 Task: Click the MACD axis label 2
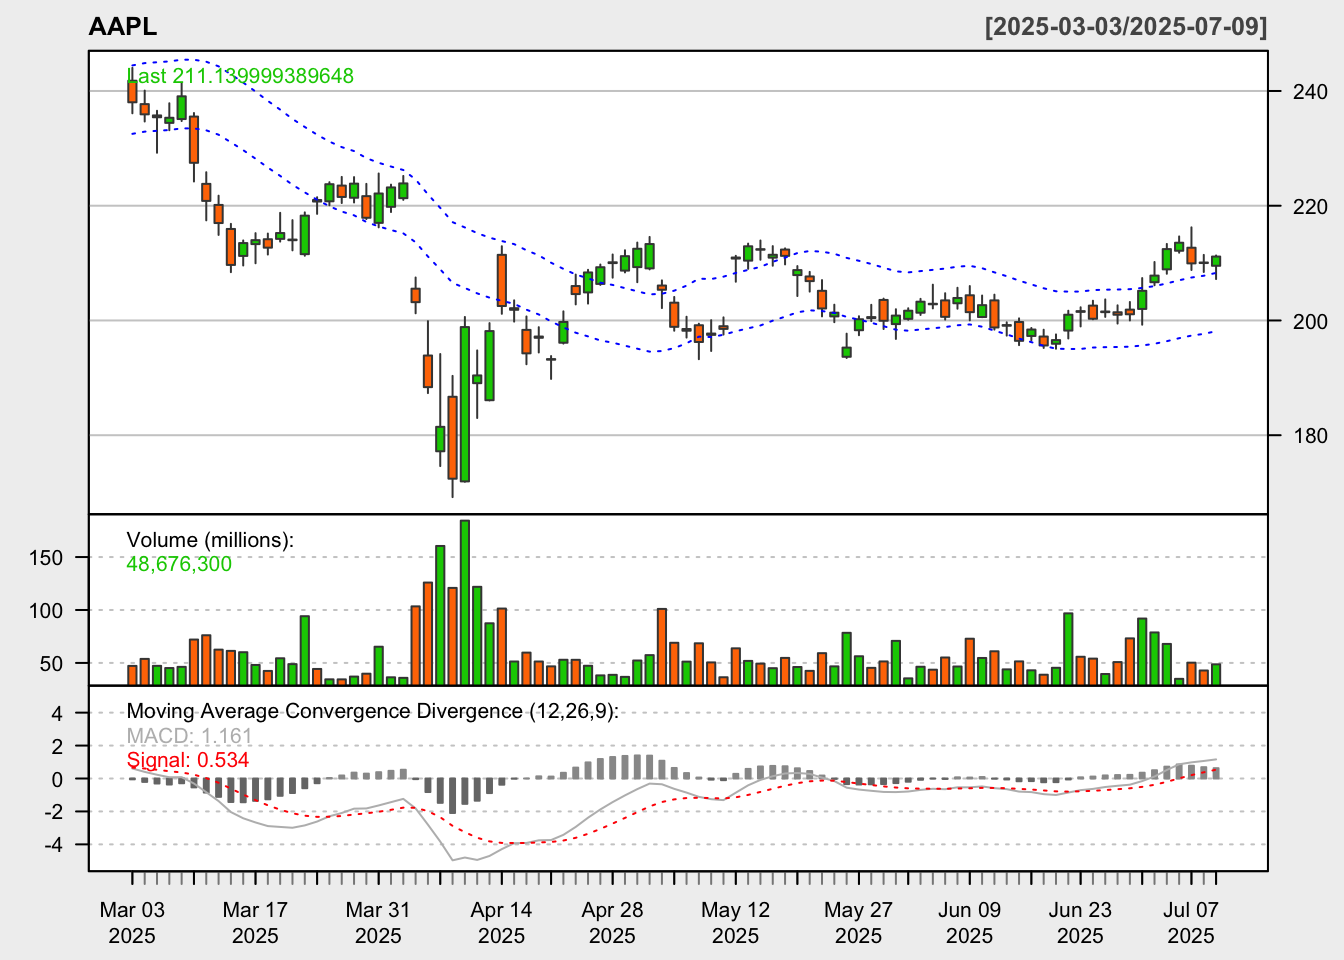pyautogui.click(x=57, y=747)
